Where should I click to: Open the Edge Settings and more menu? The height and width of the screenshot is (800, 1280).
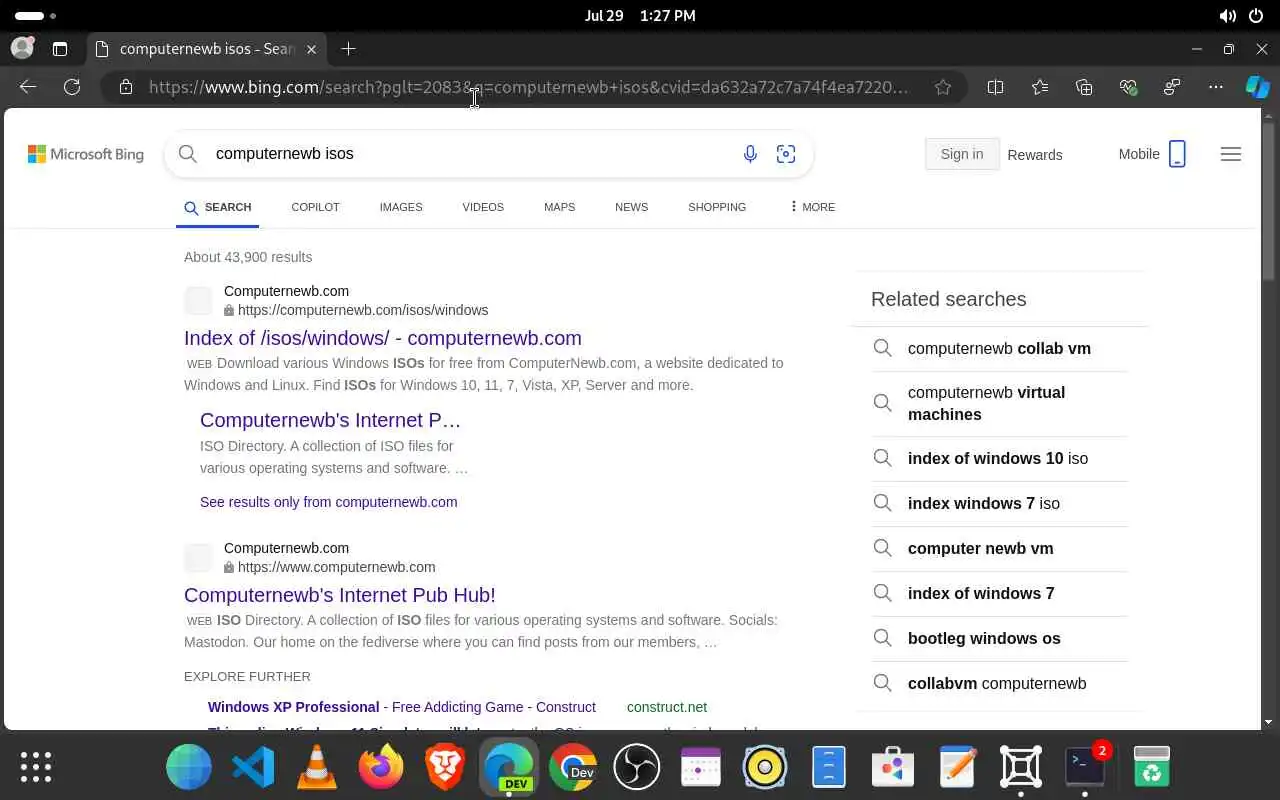pos(1216,87)
